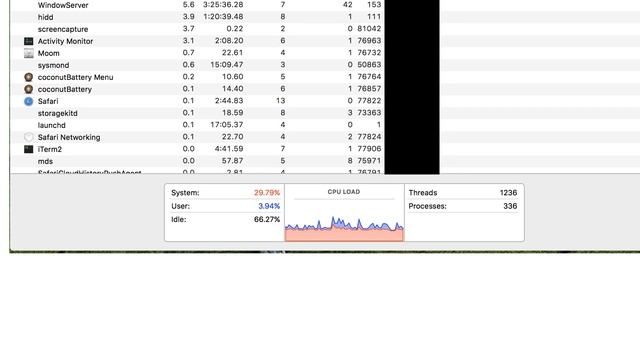Viewport: 640px width, 360px height.
Task: Click the System percentage 29.79%
Action: click(x=267, y=193)
